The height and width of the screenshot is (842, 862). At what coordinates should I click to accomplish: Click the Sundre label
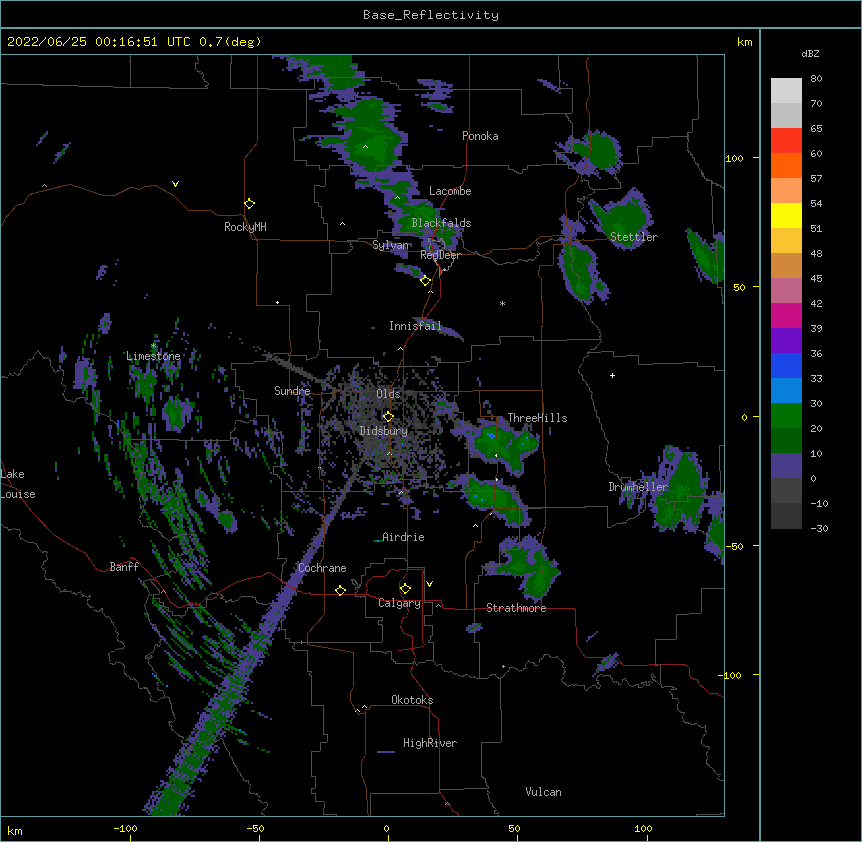coord(292,391)
